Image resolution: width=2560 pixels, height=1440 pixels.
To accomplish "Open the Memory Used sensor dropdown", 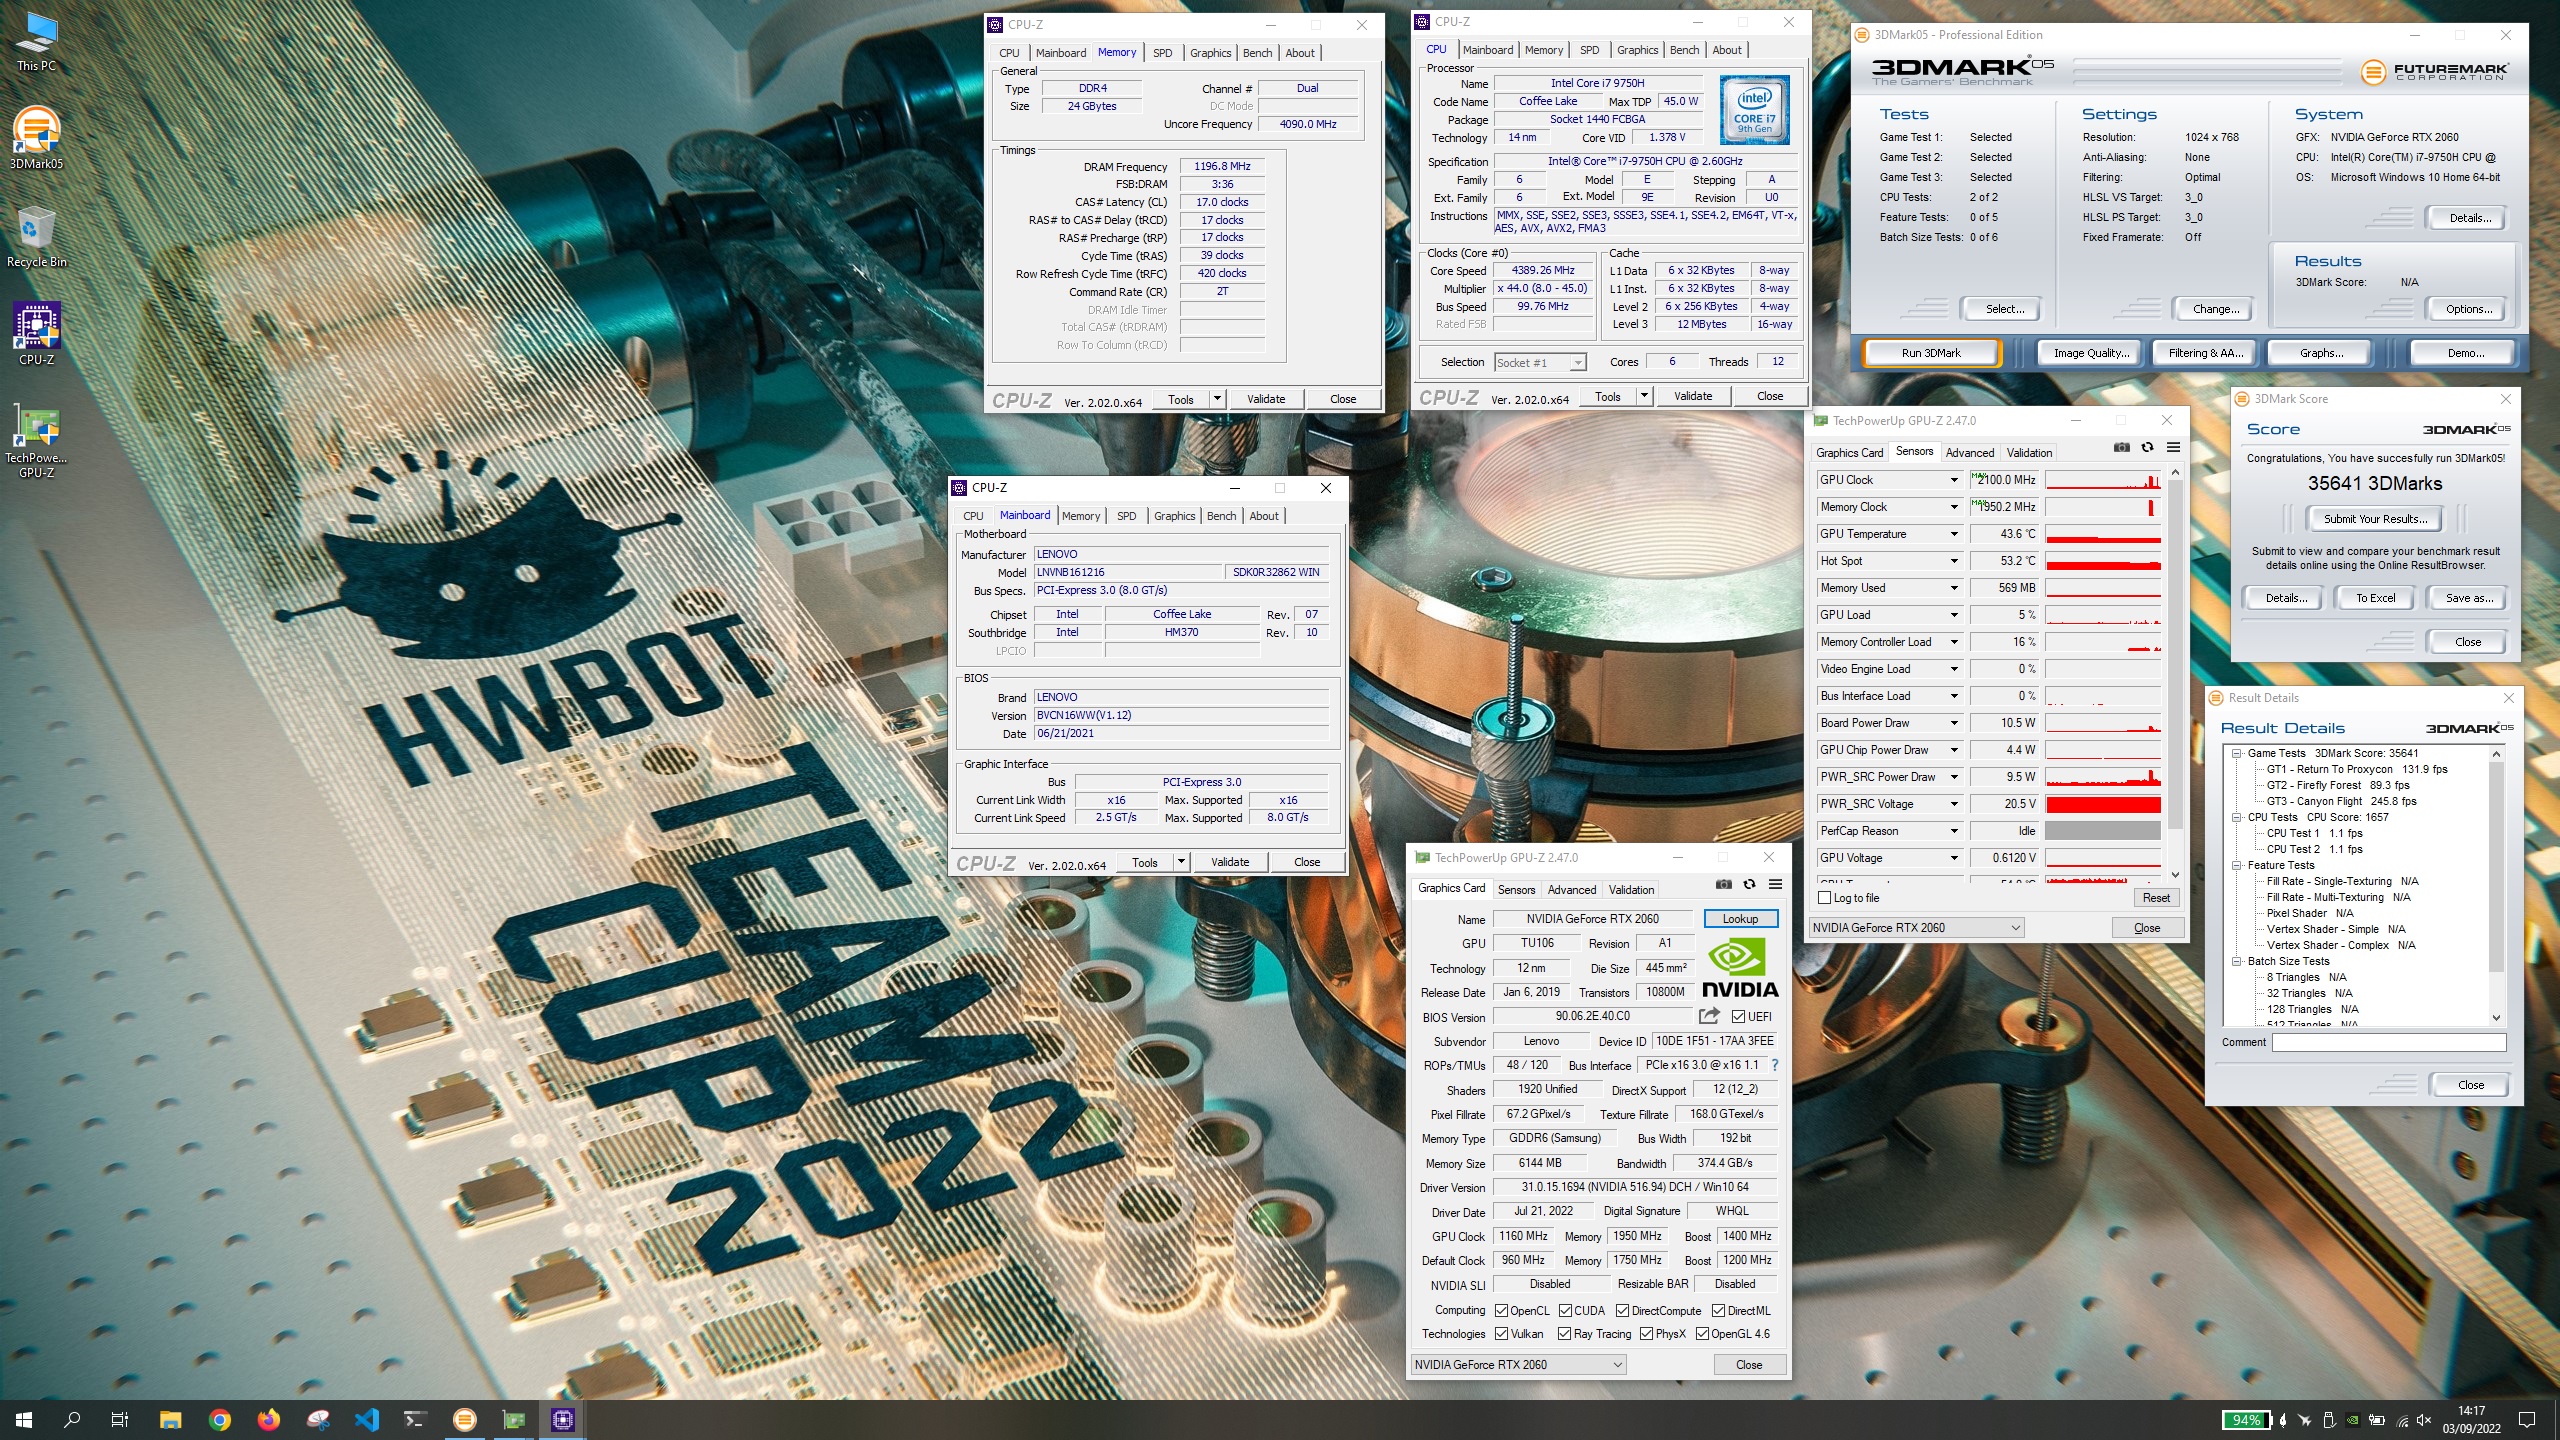I will click(x=1954, y=588).
